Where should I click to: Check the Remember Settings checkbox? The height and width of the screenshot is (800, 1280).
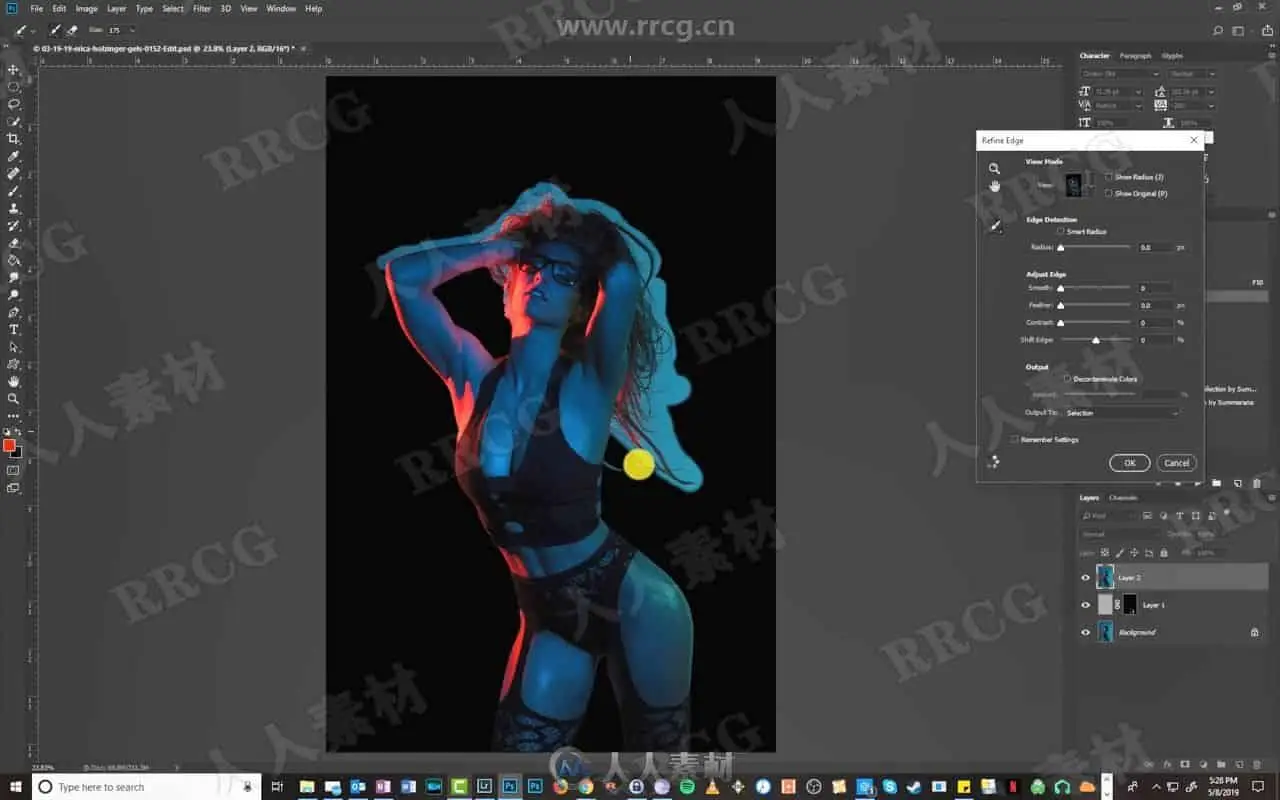tap(1015, 439)
